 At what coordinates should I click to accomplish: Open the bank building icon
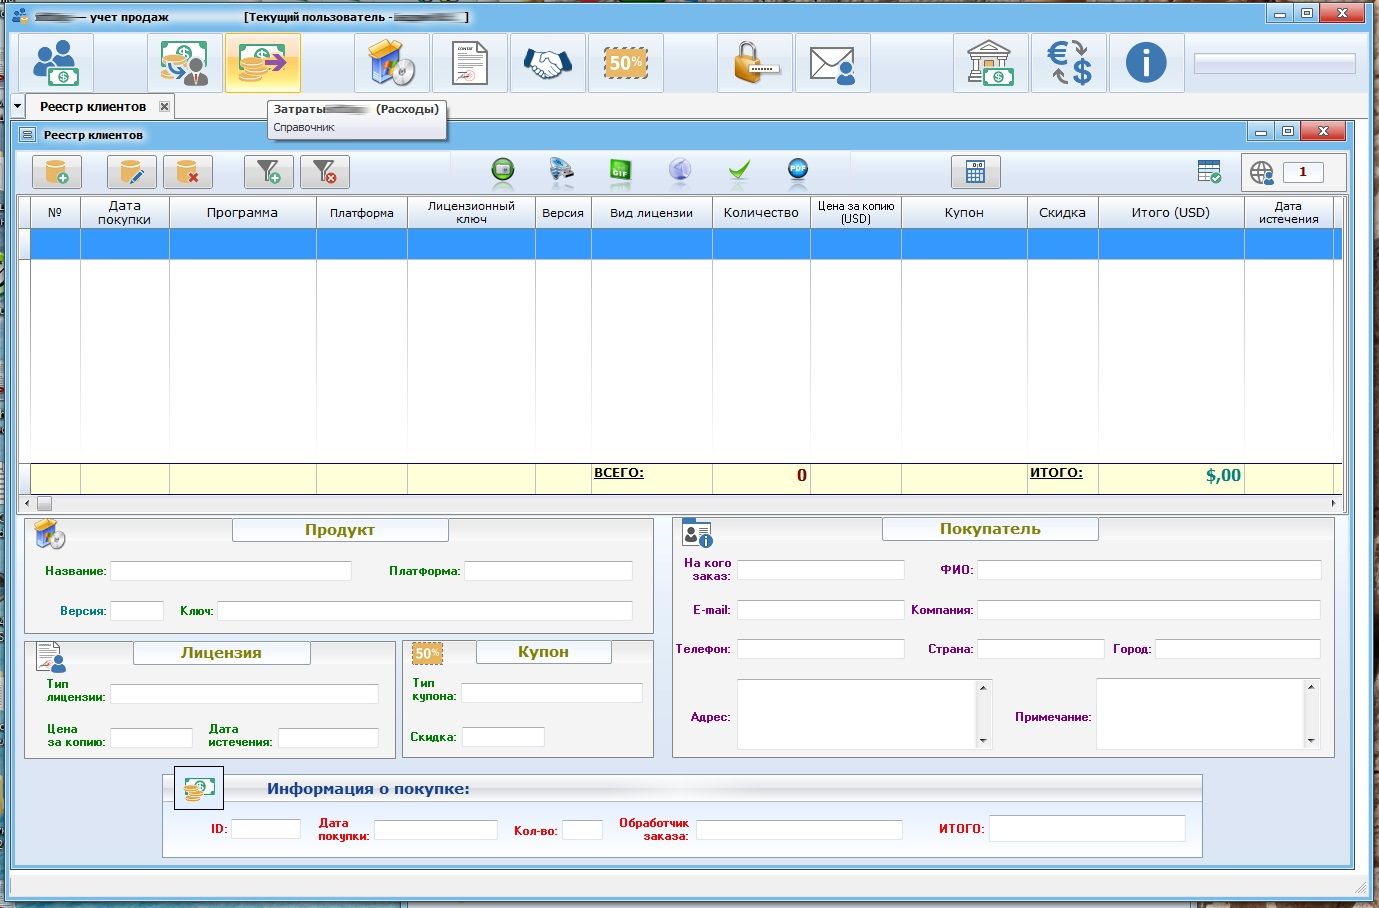click(x=990, y=63)
